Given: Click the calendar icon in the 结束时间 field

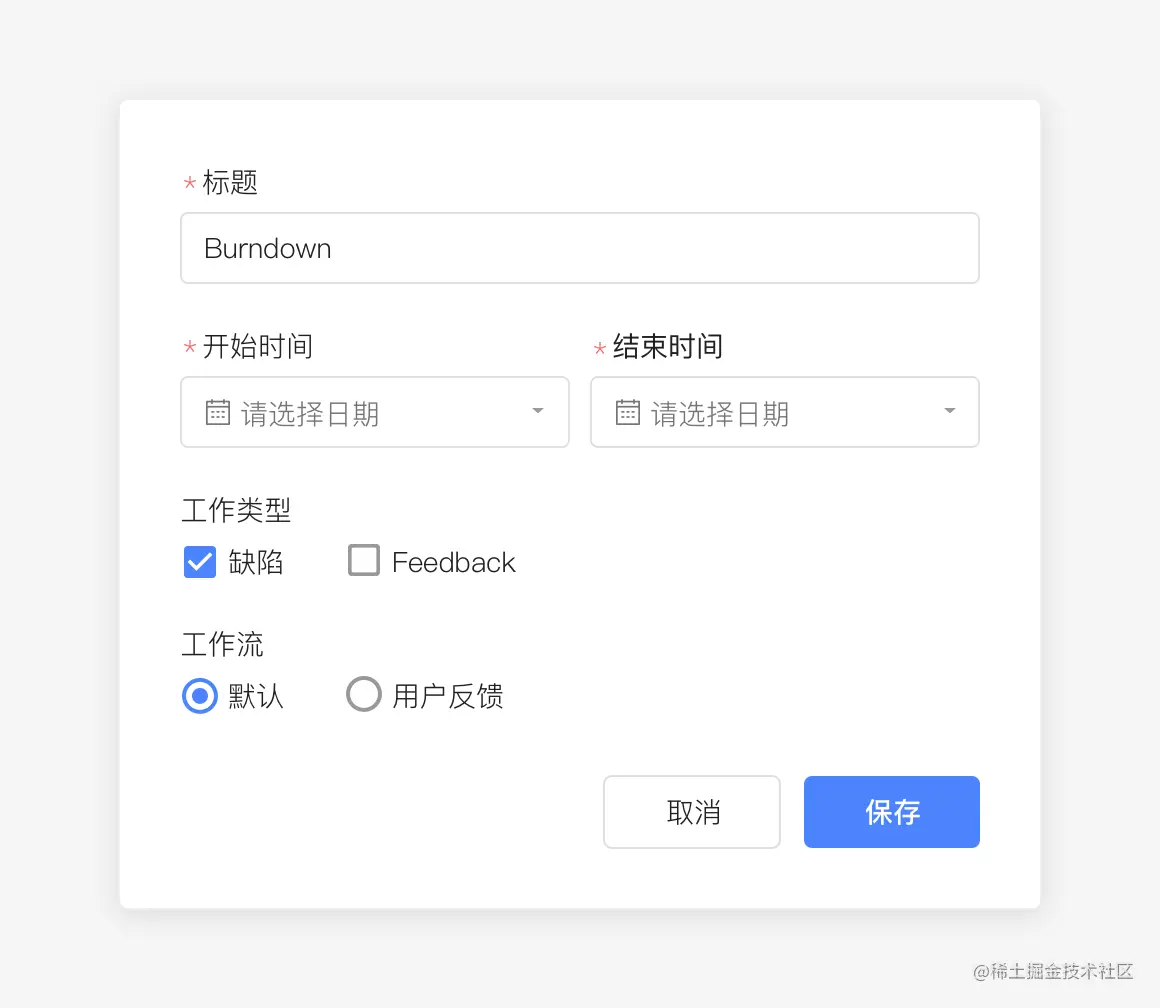Looking at the screenshot, I should point(627,411).
